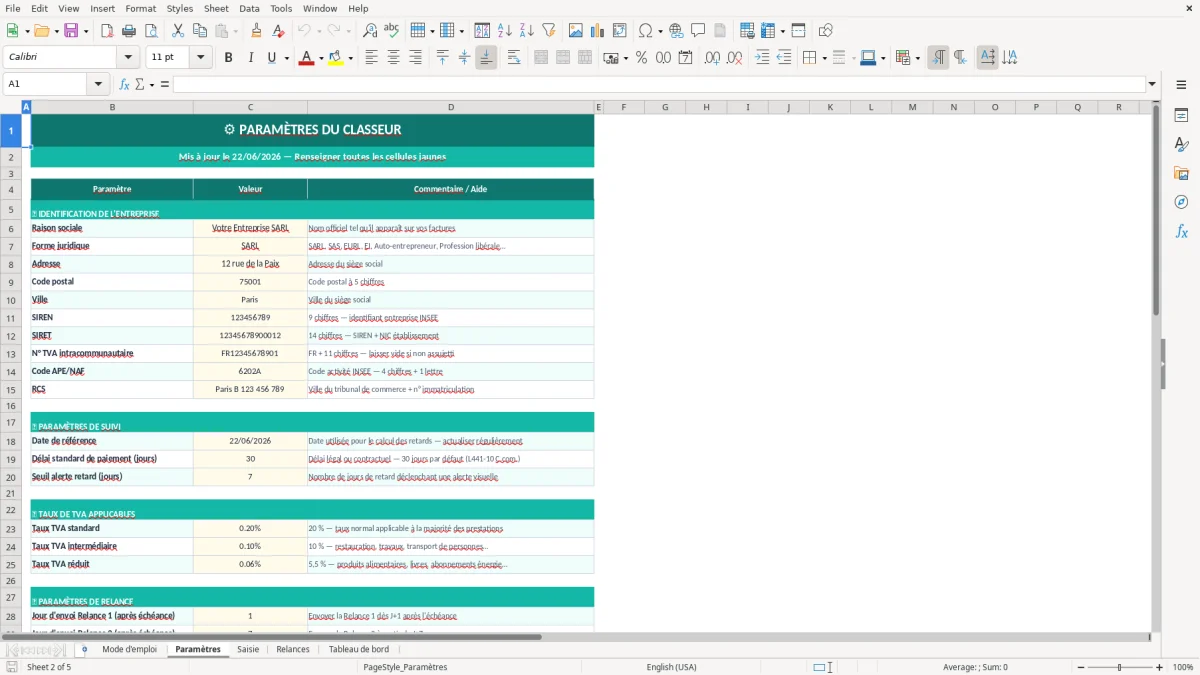
Task: Click the Insert Comment icon
Action: 698,31
